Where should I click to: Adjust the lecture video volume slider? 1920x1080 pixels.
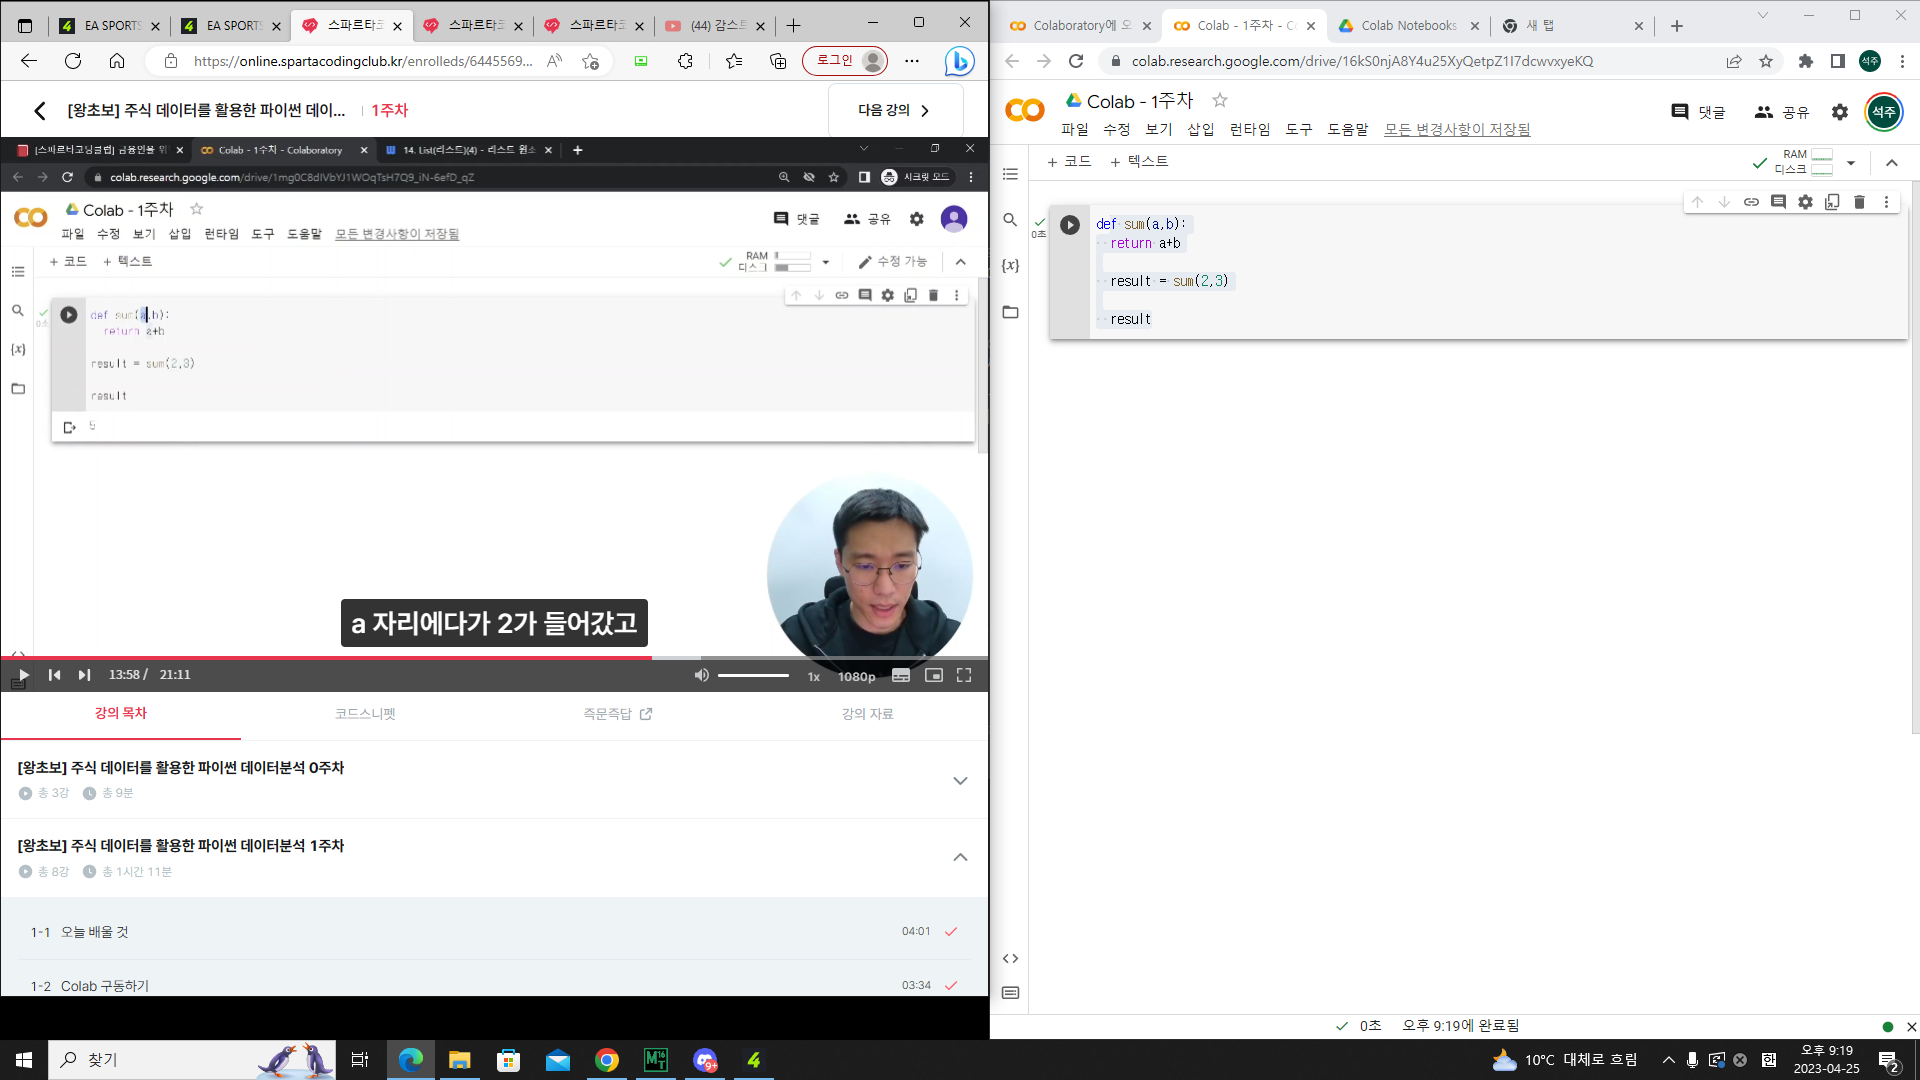753,676
